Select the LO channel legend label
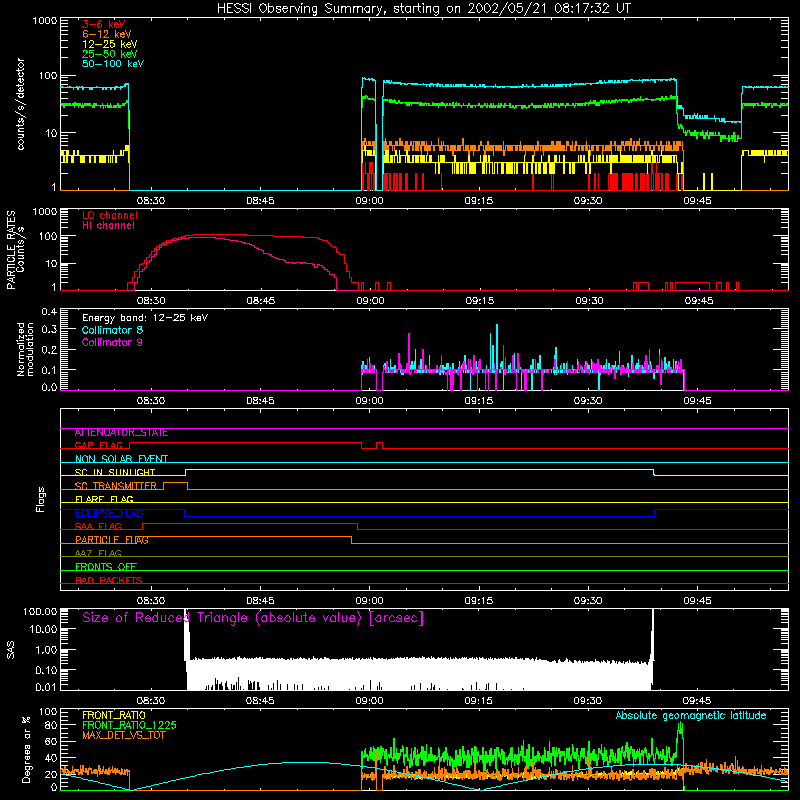 (x=110, y=215)
